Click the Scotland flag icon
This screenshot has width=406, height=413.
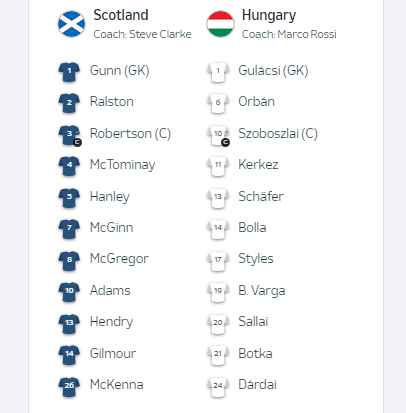71,24
